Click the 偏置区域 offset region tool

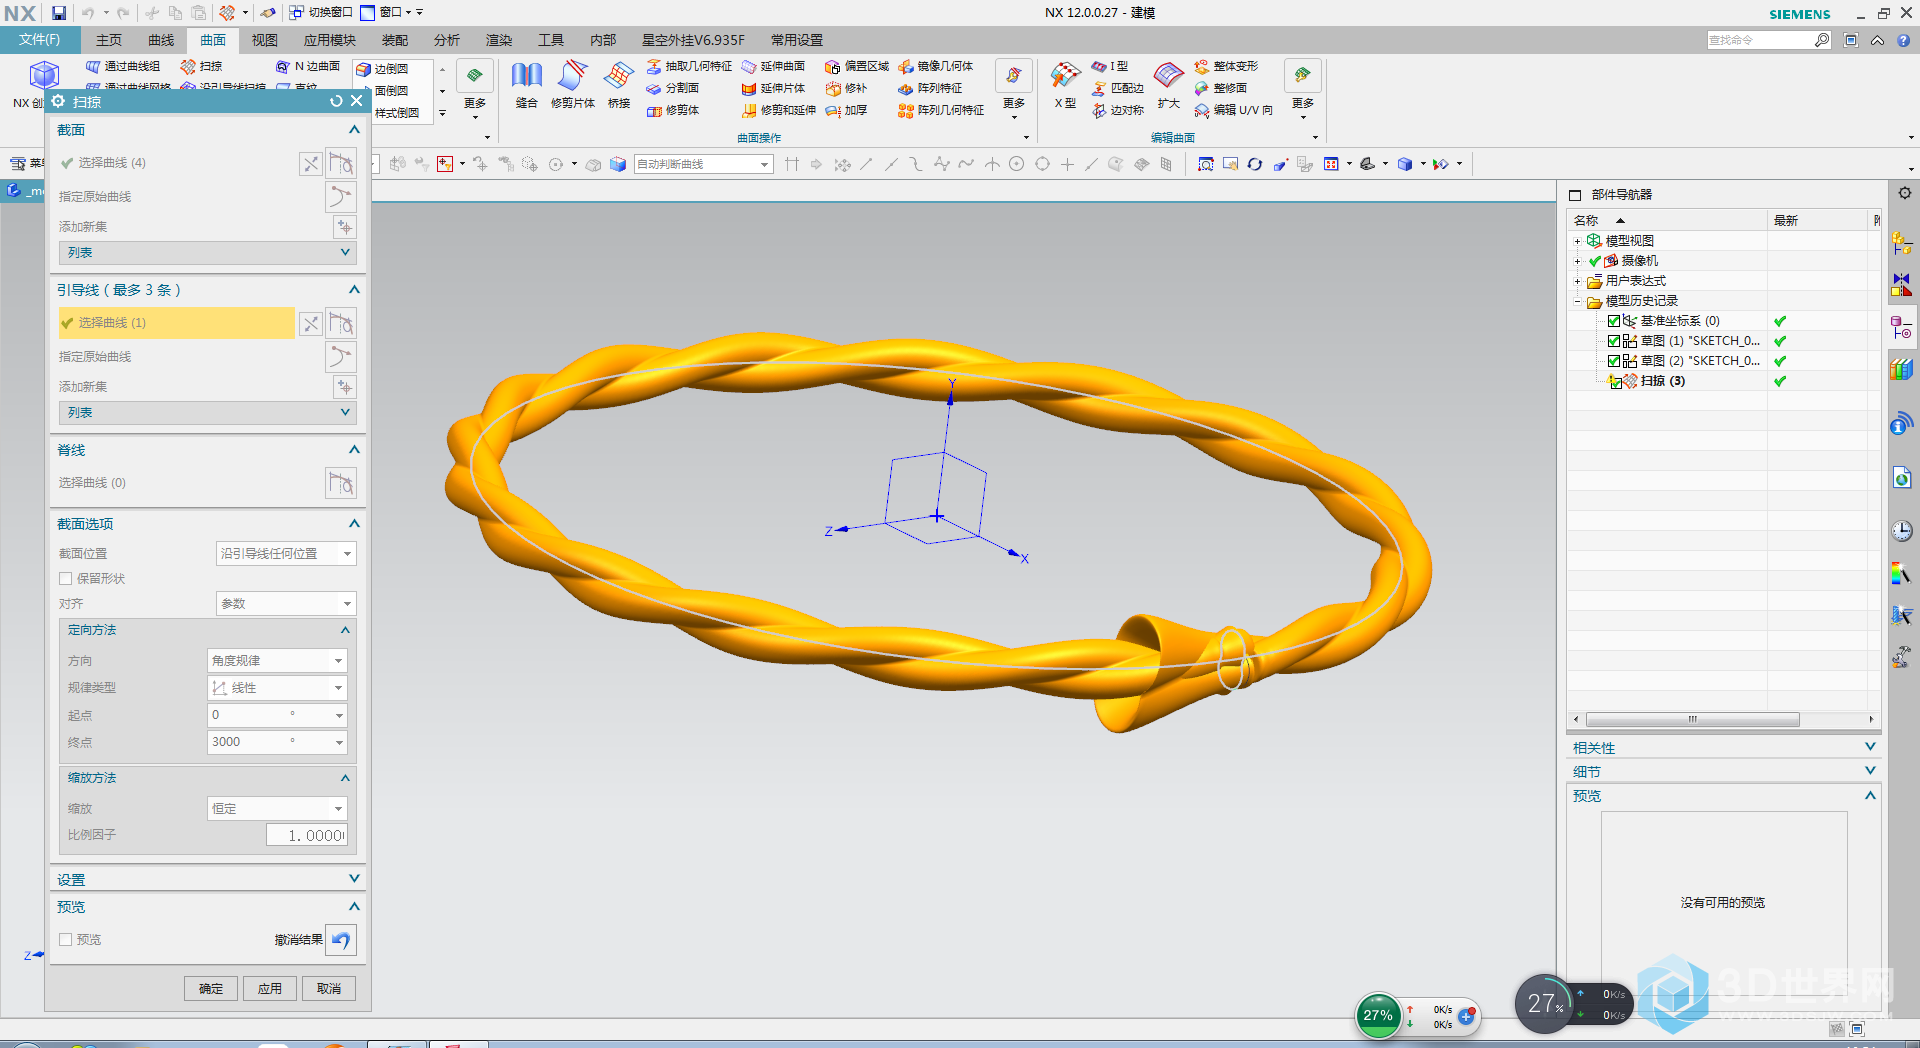857,66
